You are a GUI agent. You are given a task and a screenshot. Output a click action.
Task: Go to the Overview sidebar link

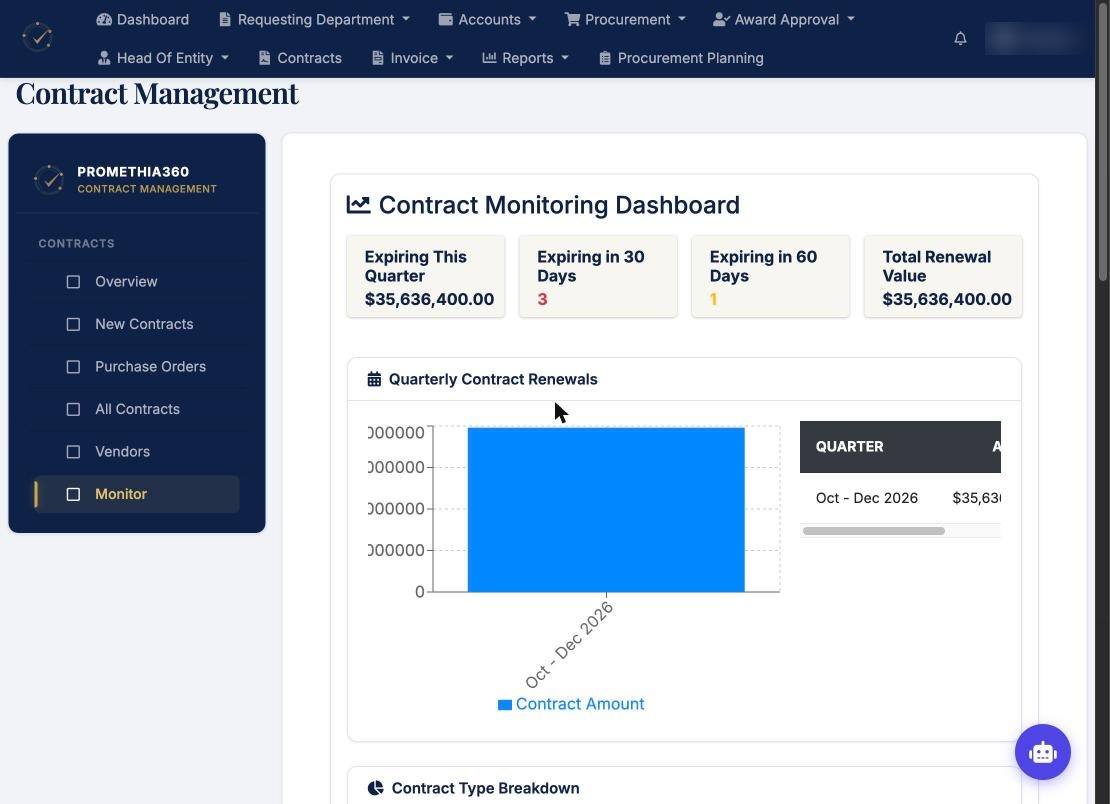tap(126, 282)
